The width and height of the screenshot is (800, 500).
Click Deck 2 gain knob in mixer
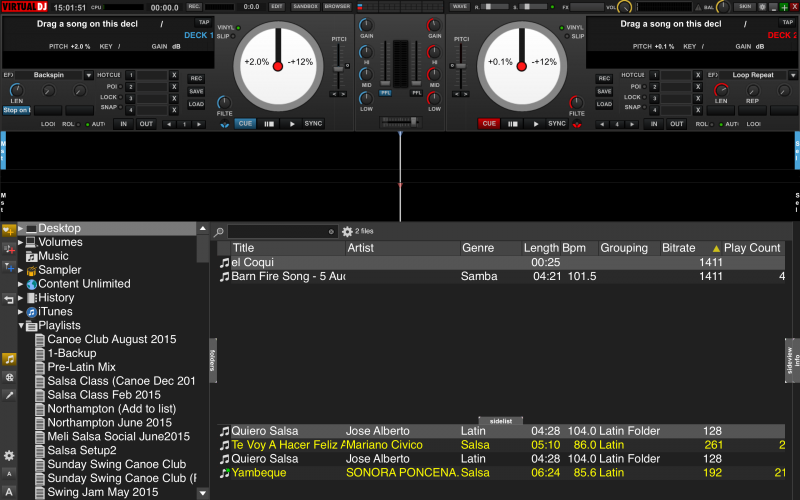tap(434, 25)
